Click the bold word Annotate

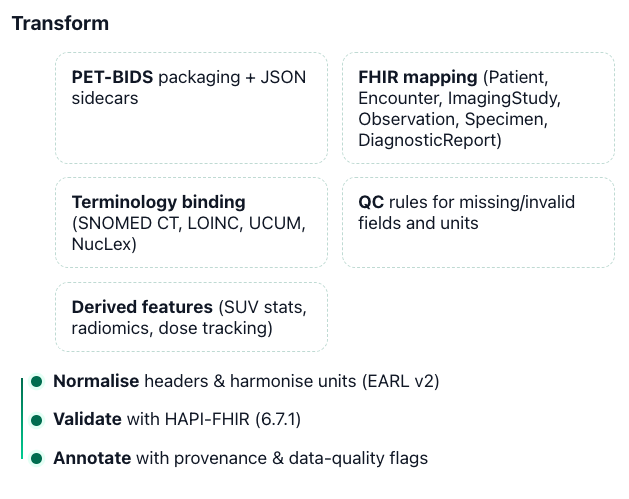tap(90, 458)
